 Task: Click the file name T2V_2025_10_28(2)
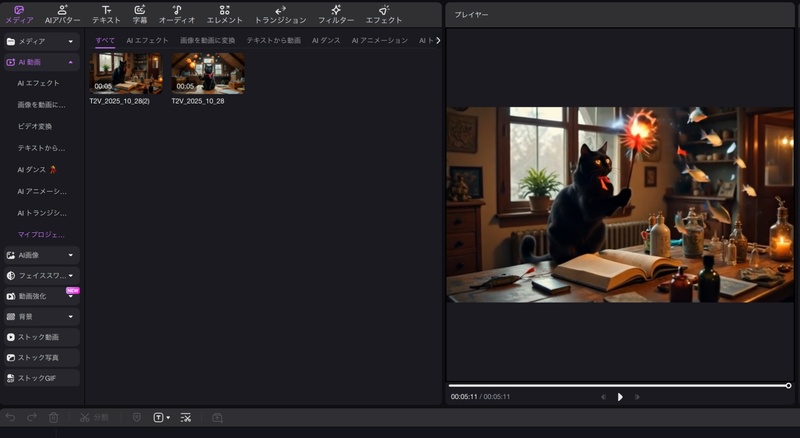point(120,101)
